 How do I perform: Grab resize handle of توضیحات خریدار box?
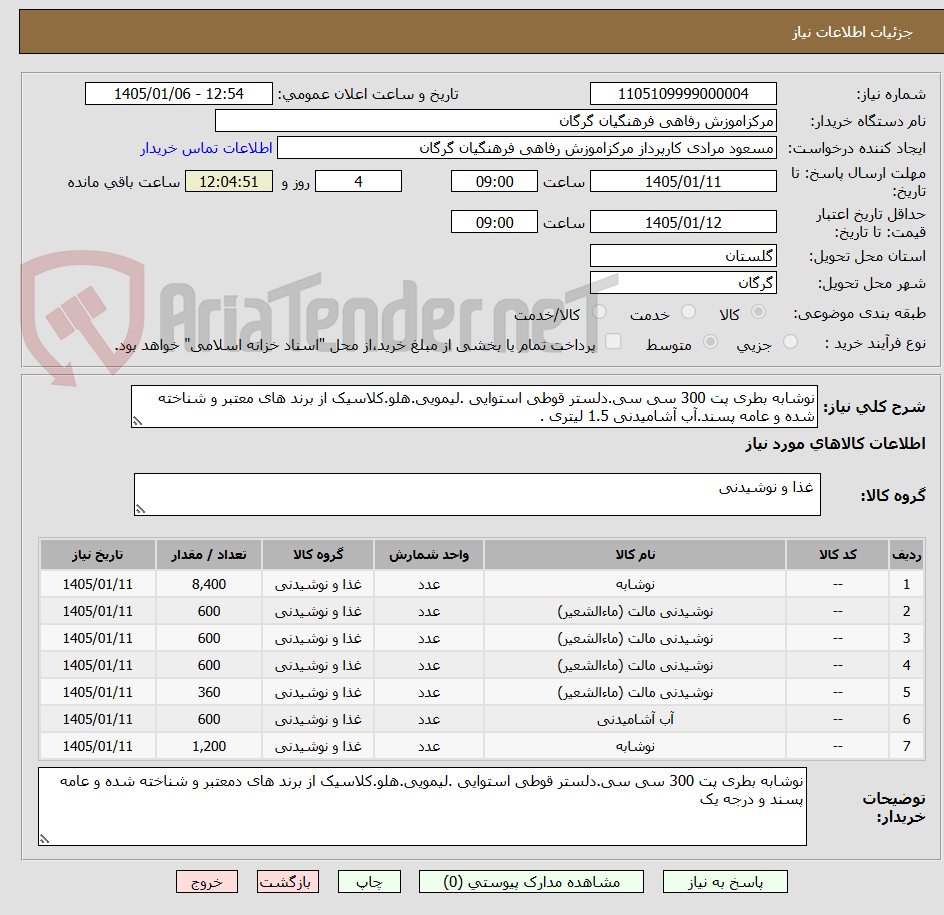[45, 839]
